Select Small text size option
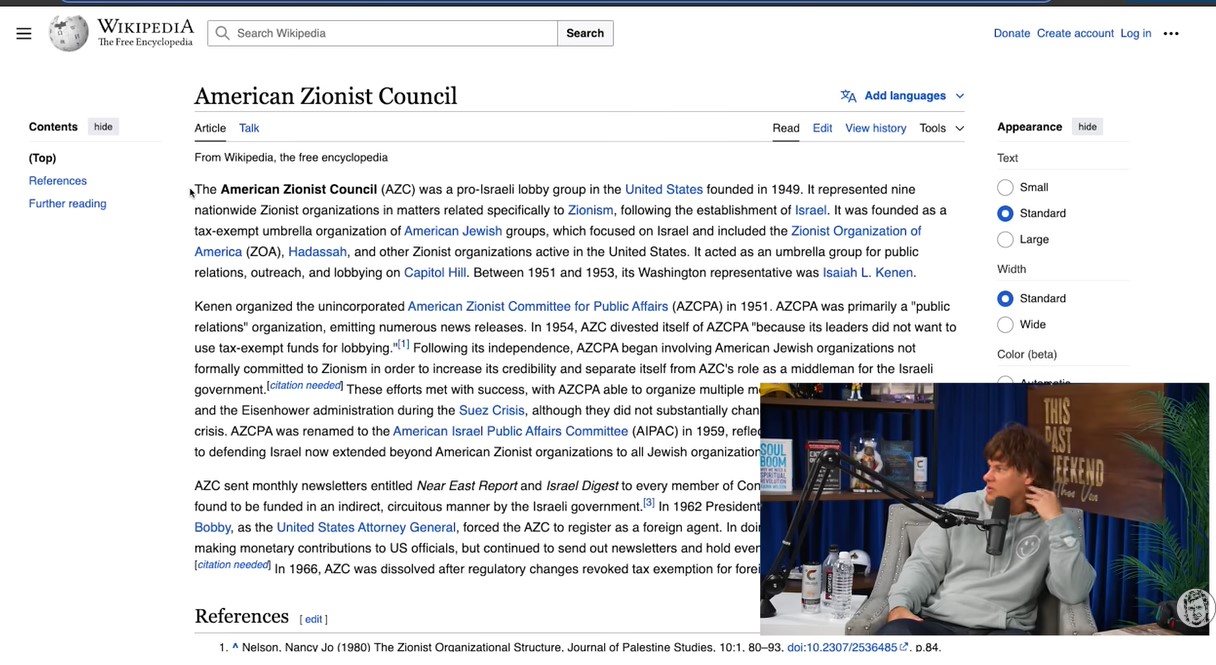The height and width of the screenshot is (665, 1216). pos(1005,187)
